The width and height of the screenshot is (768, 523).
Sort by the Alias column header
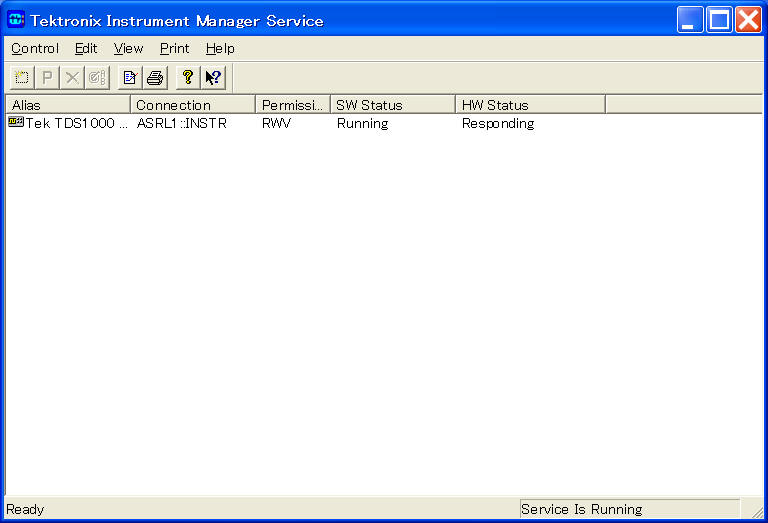[68, 105]
